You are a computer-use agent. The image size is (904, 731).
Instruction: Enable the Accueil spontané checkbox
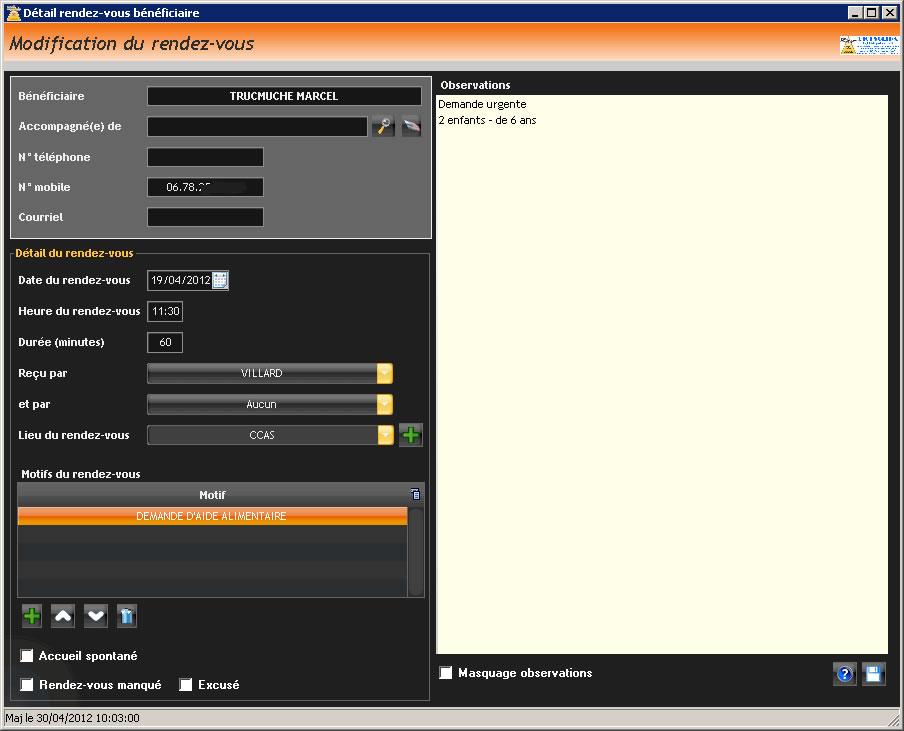(x=27, y=656)
